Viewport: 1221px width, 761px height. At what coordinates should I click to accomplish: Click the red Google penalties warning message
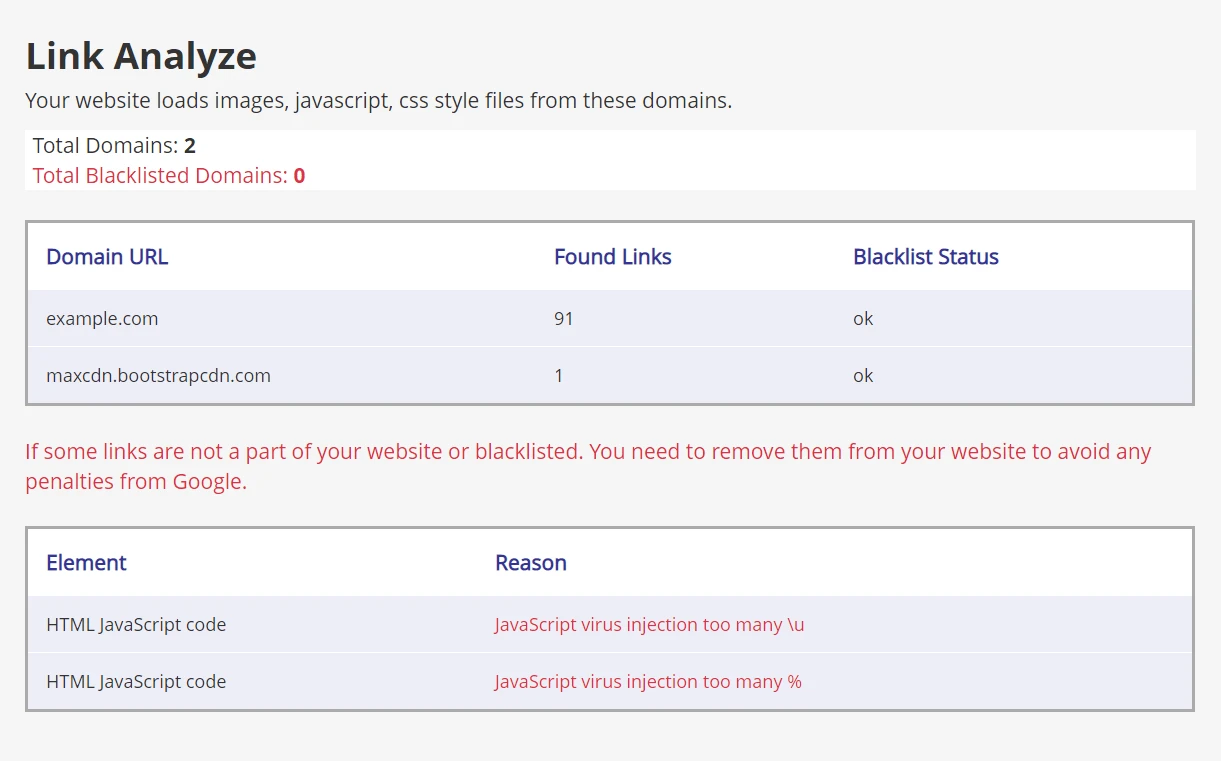(x=588, y=466)
